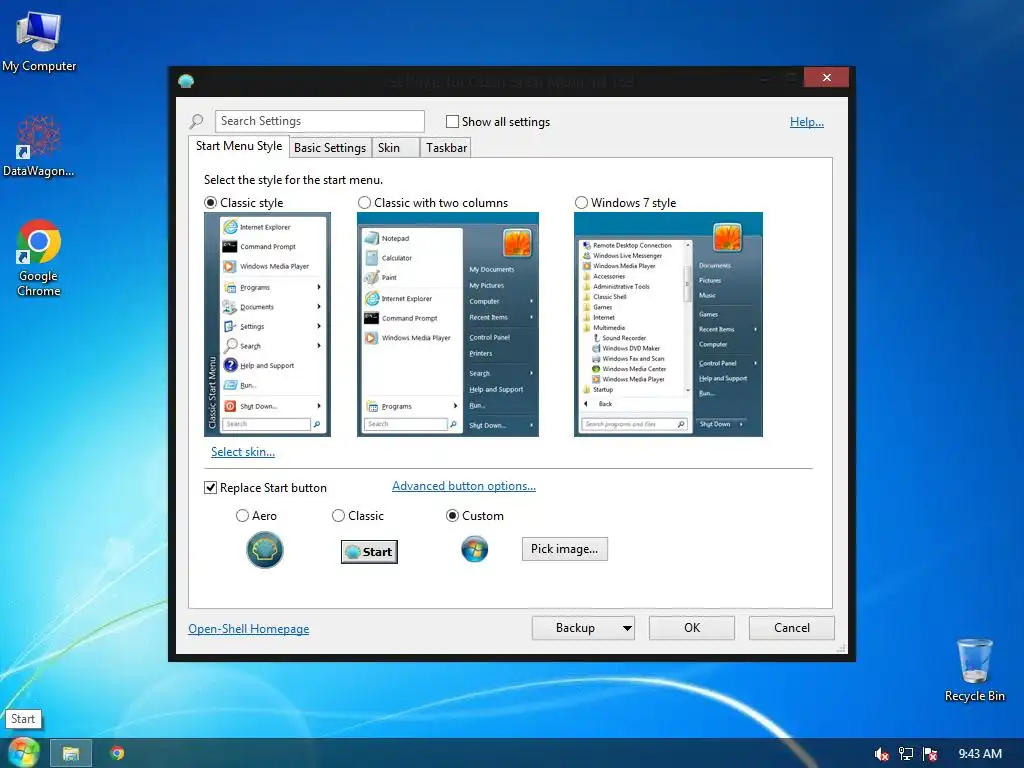Click the muted volume tray icon
This screenshot has width=1024, height=768.
[x=881, y=754]
